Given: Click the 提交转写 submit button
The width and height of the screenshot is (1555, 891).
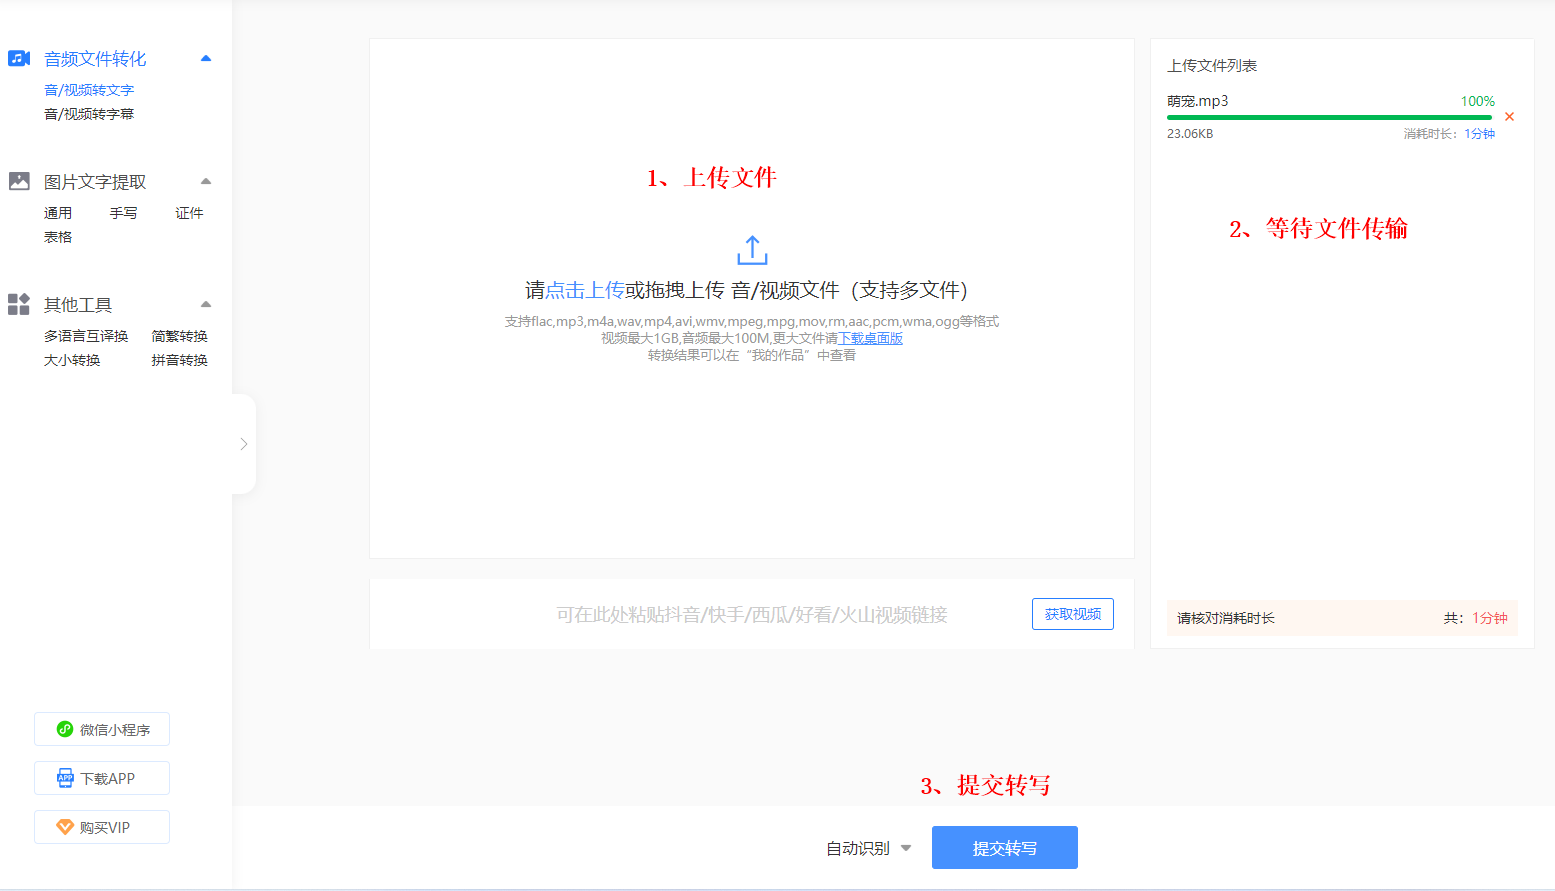Looking at the screenshot, I should coord(1005,848).
